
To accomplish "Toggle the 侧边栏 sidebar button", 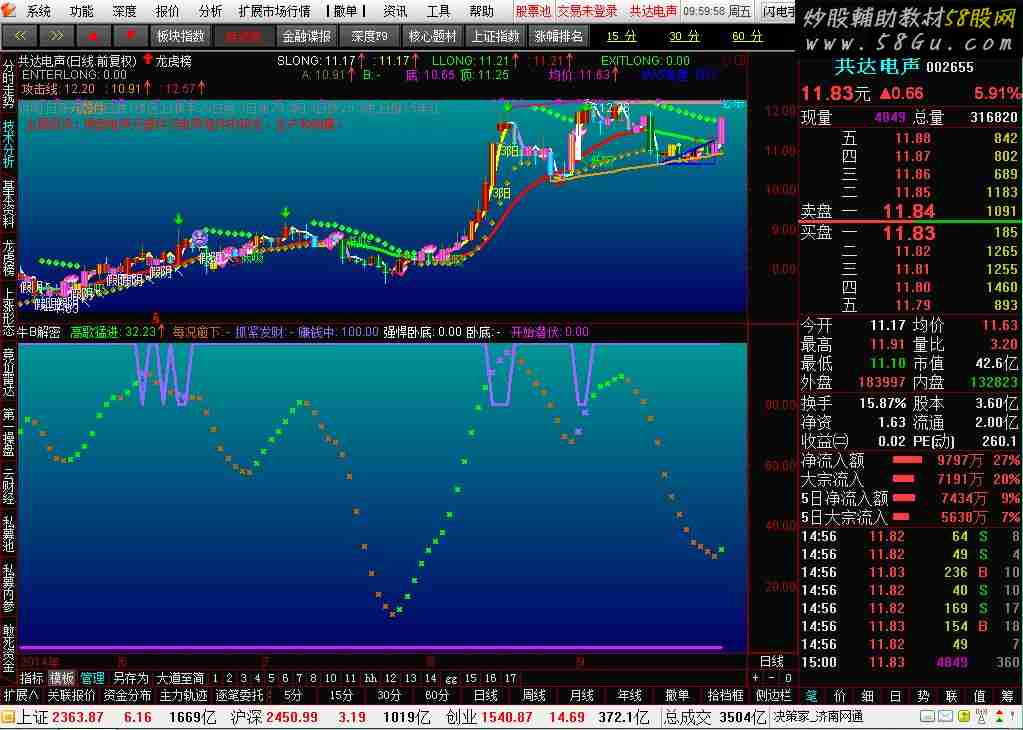I will pos(773,695).
